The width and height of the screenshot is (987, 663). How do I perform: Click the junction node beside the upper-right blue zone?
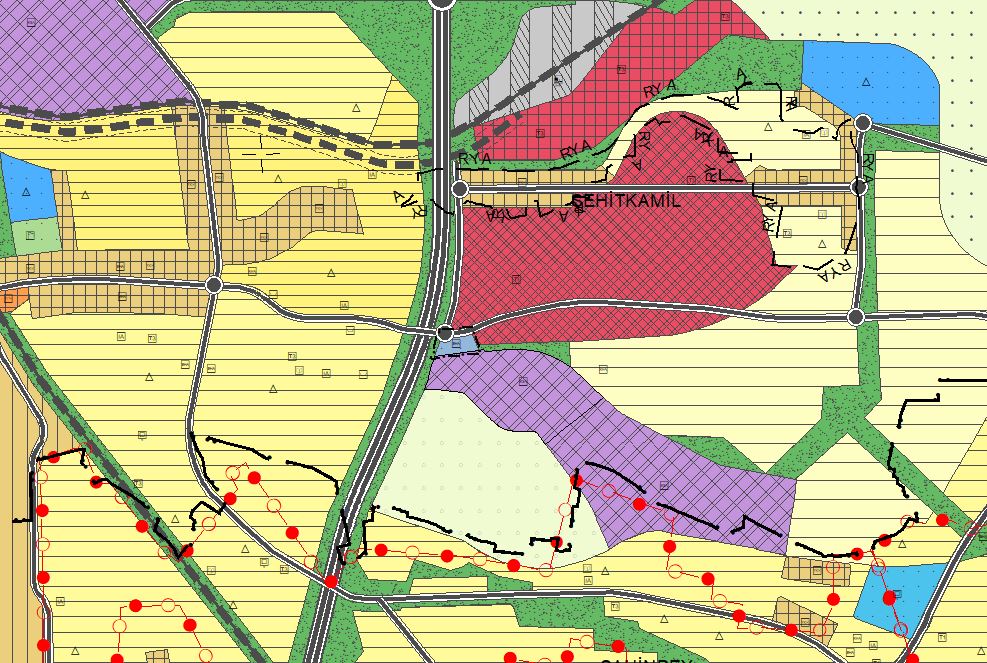863,123
